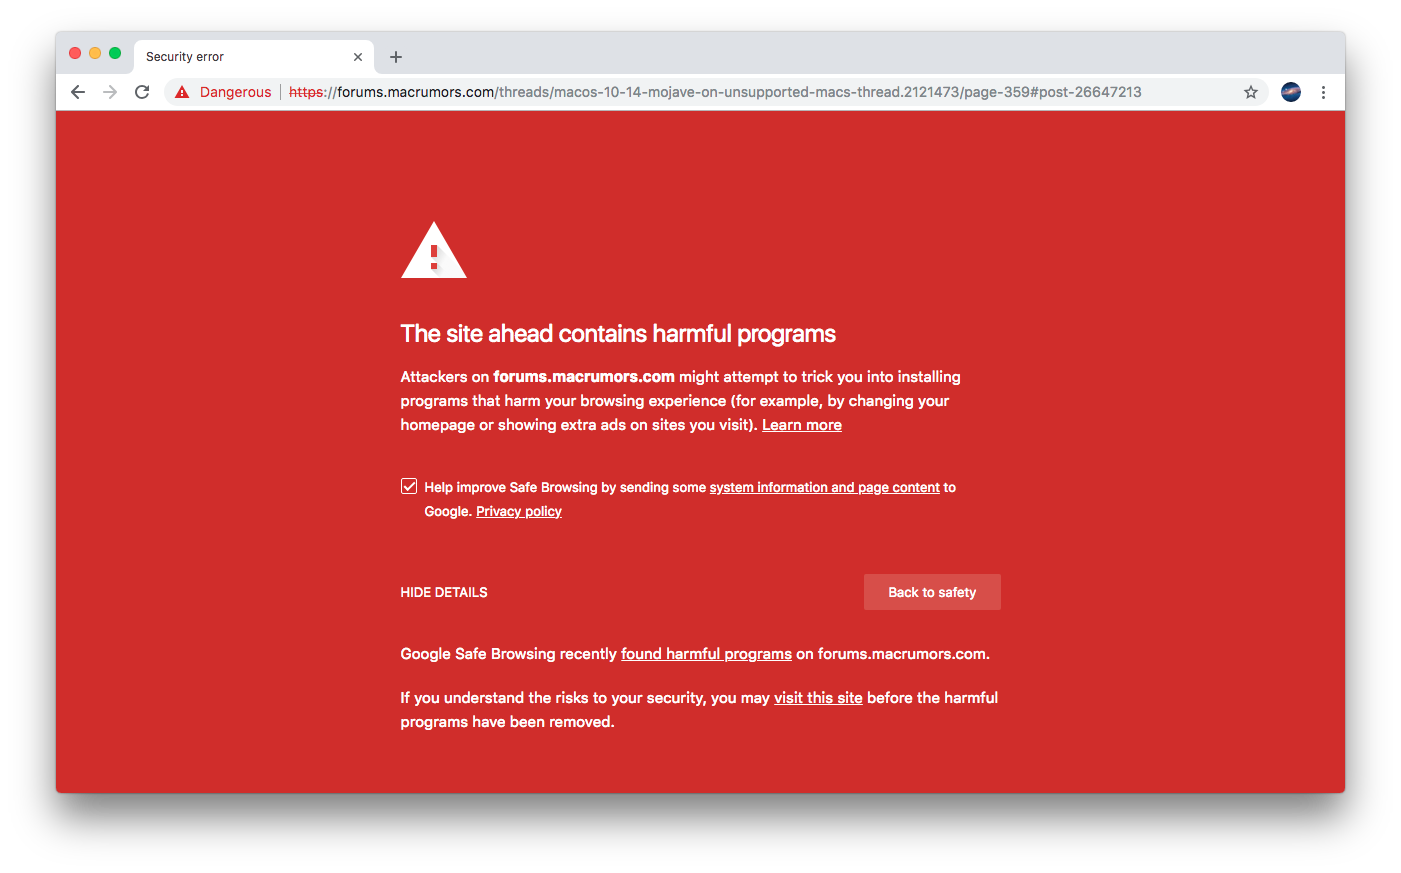Click the large white warning triangle
This screenshot has height=873, width=1401.
(x=434, y=250)
